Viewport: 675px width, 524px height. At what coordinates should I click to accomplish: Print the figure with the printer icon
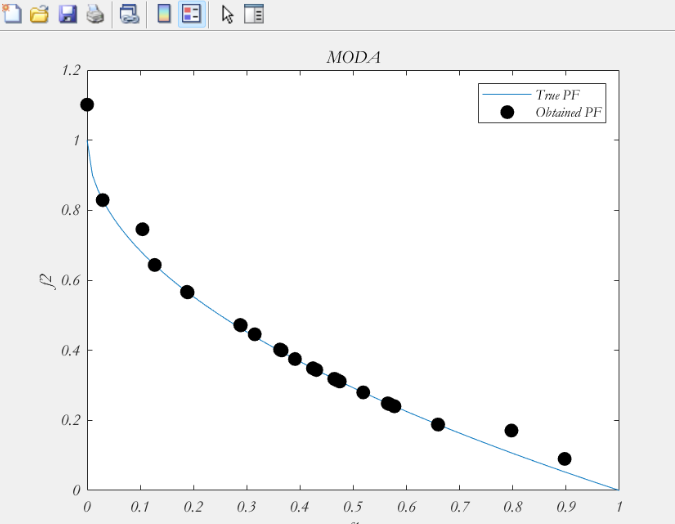point(95,14)
